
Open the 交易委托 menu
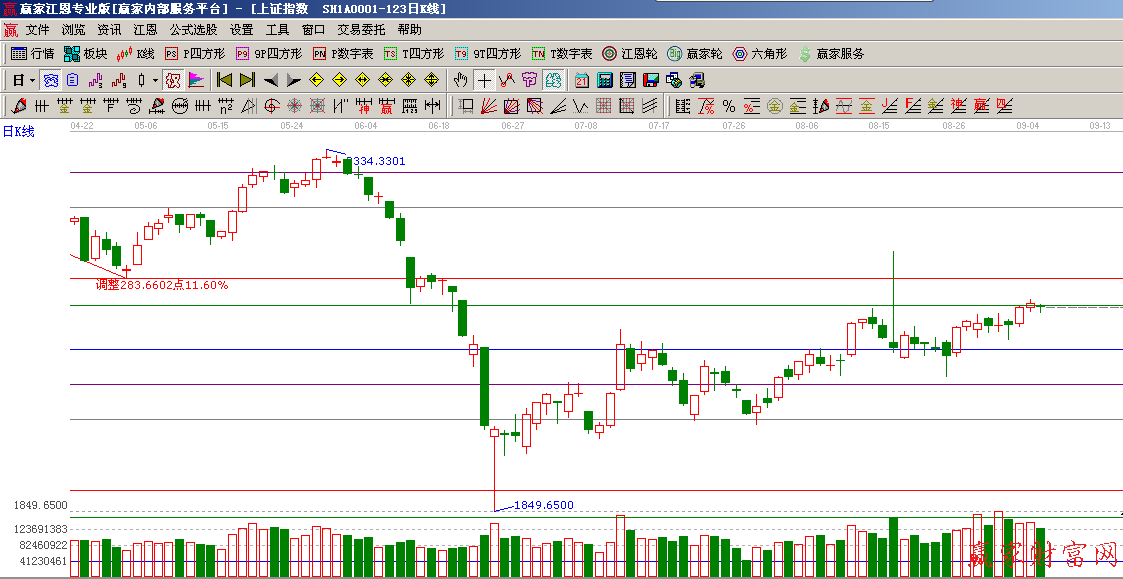coord(361,30)
